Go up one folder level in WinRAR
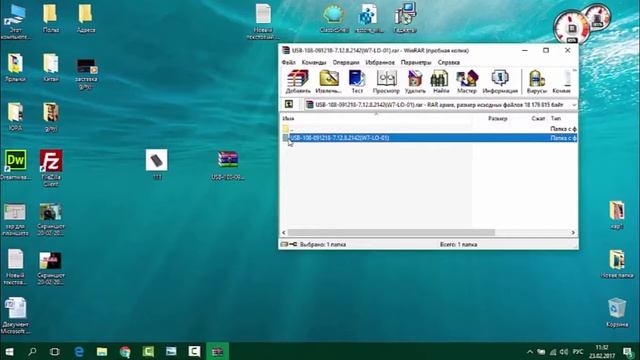This screenshot has width=640, height=360. pos(289,104)
